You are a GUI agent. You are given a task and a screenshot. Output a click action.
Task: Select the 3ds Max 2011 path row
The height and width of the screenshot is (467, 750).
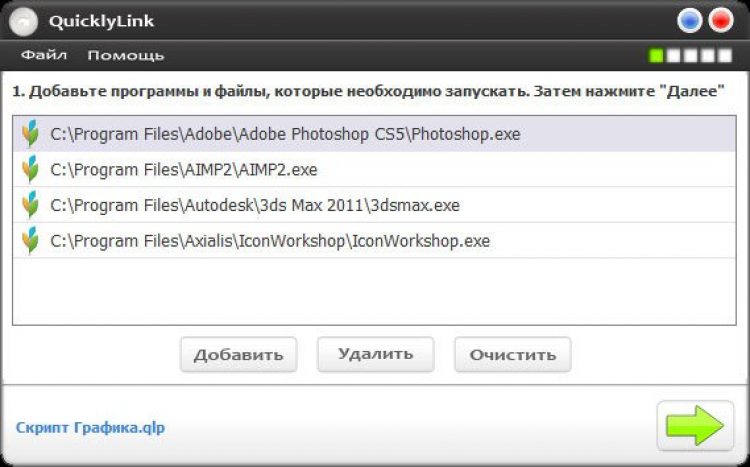[255, 205]
